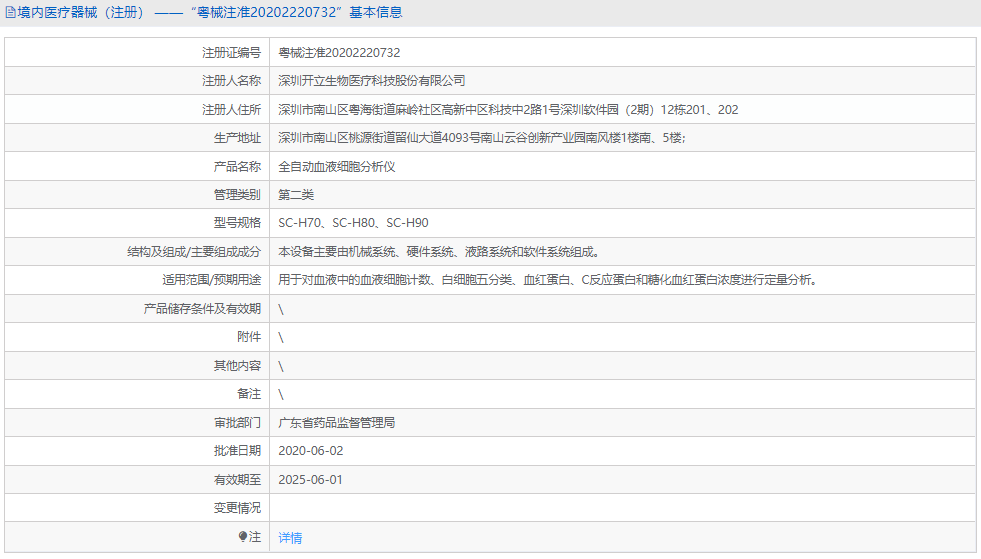This screenshot has height=559, width=981.
Task: Click the 有效期至 row label
Action: tap(237, 480)
